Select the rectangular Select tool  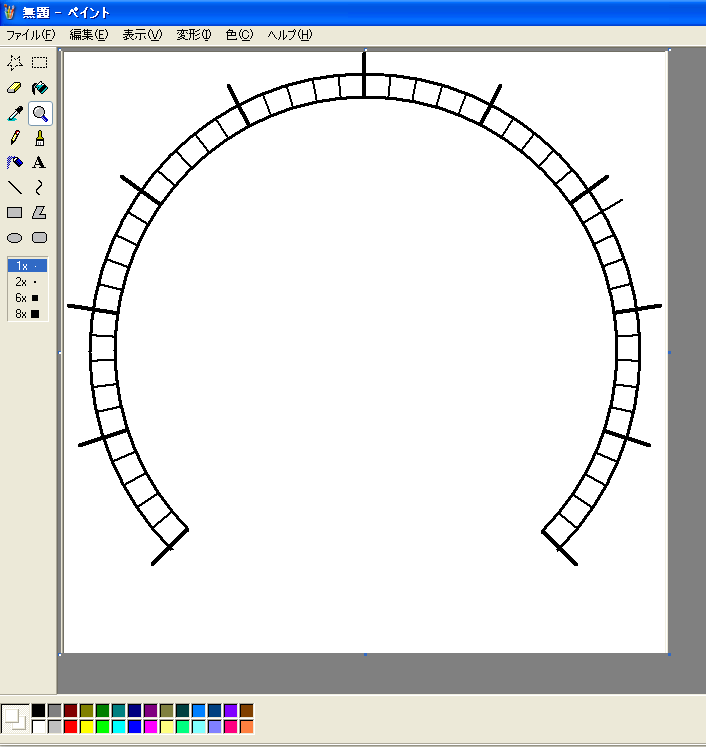[x=40, y=62]
